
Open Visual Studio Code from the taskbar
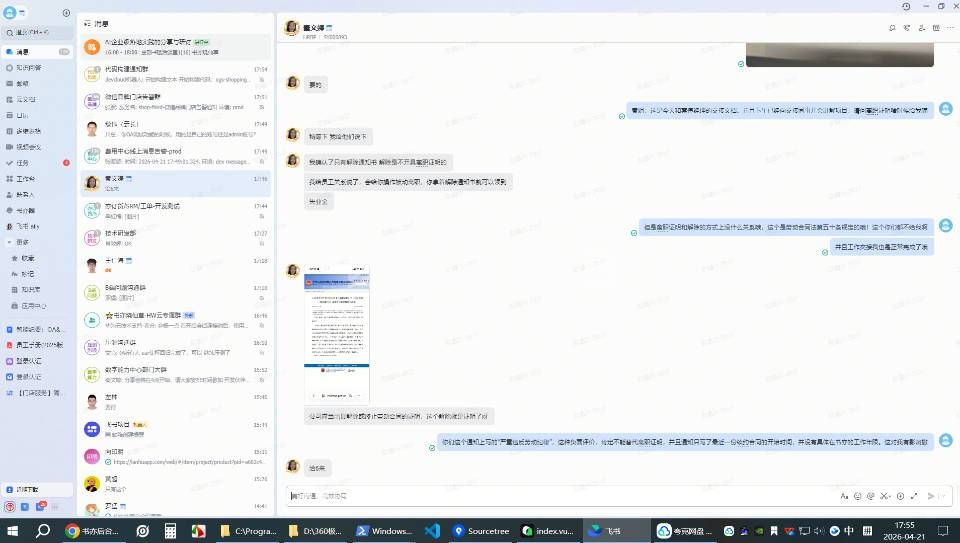click(432, 531)
